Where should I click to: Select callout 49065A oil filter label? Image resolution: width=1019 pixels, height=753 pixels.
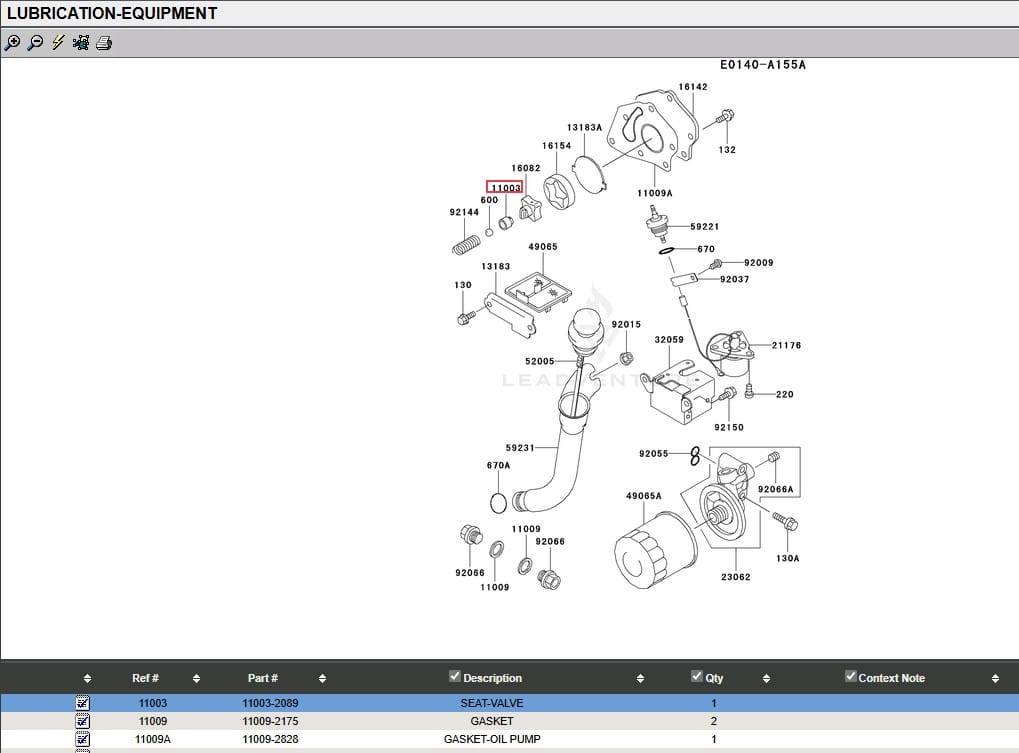click(x=643, y=496)
